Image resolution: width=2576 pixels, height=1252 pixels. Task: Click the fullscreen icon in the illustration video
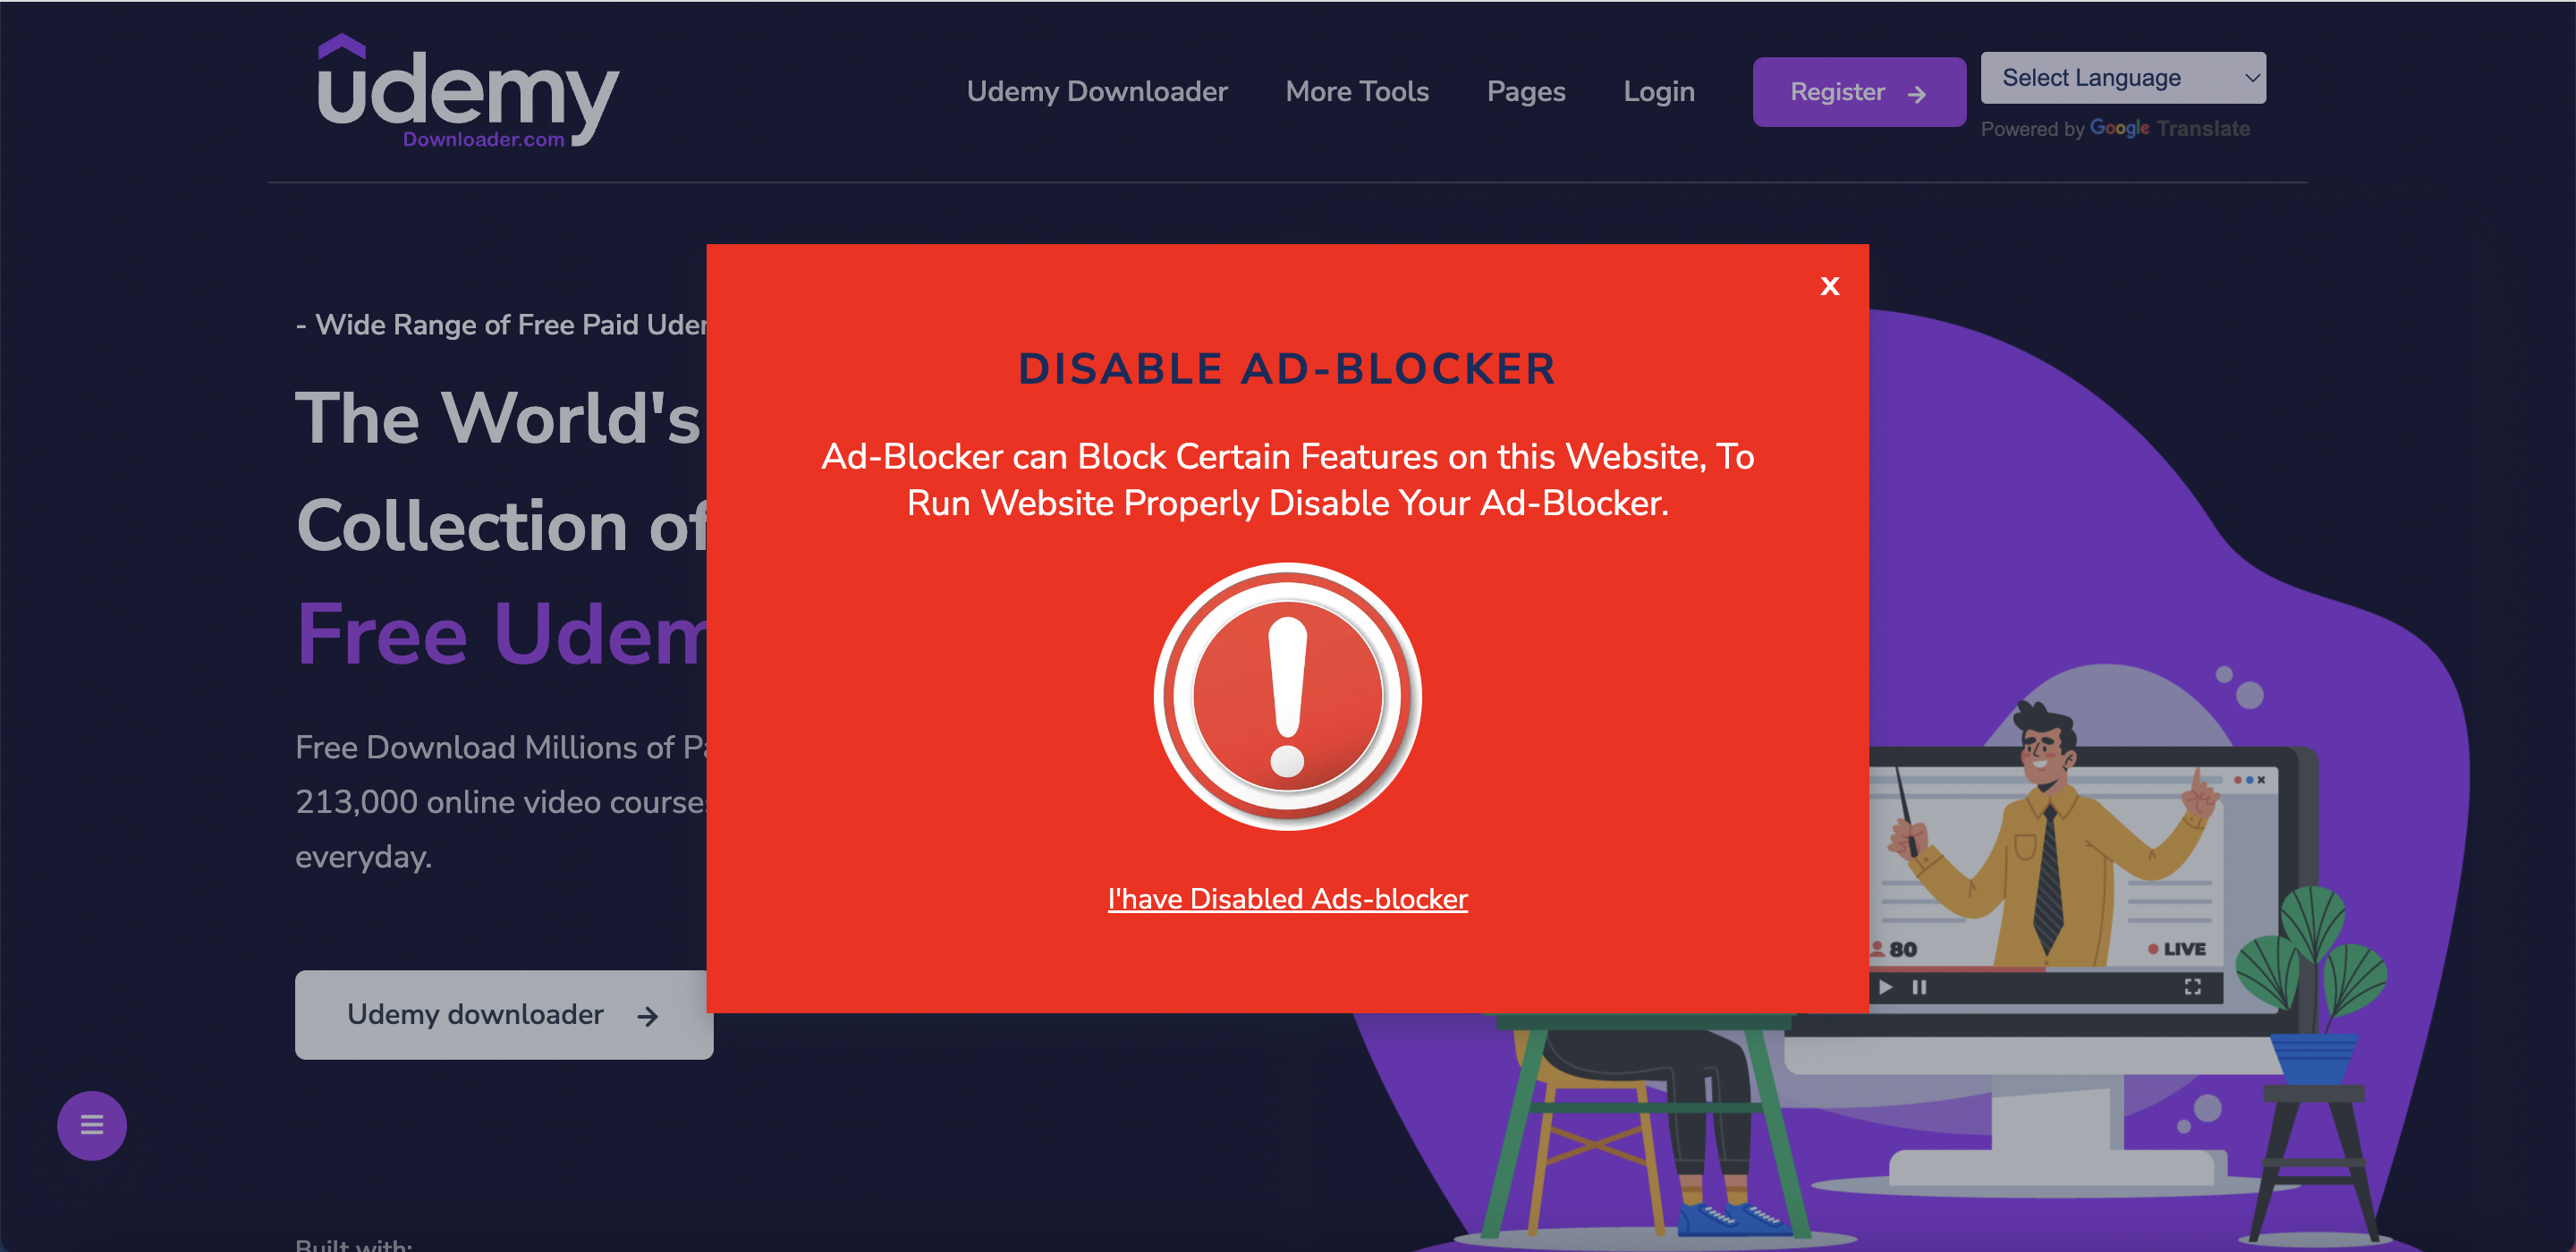[2192, 987]
